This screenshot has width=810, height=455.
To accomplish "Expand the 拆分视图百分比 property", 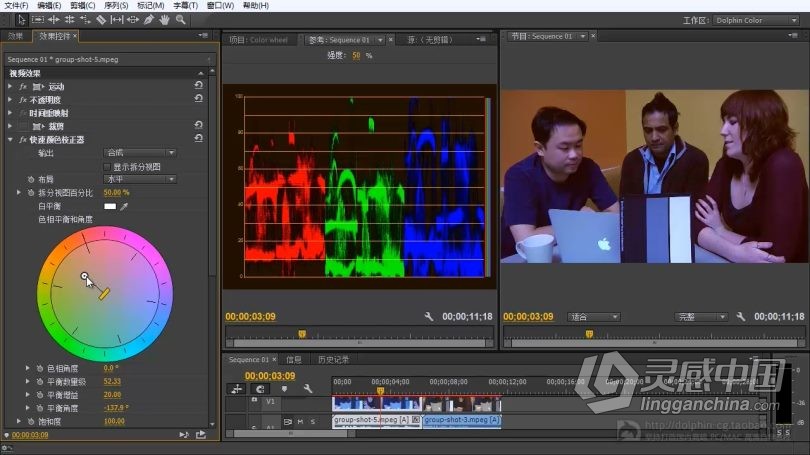I will coord(19,192).
